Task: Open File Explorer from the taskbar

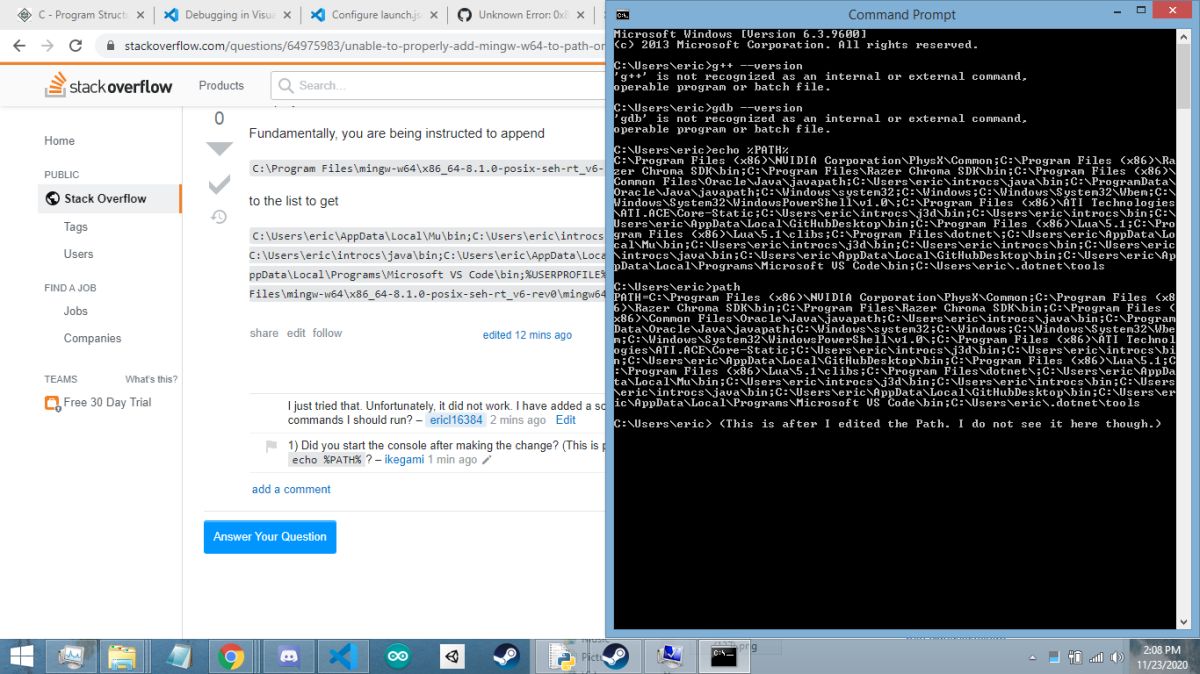Action: point(121,657)
